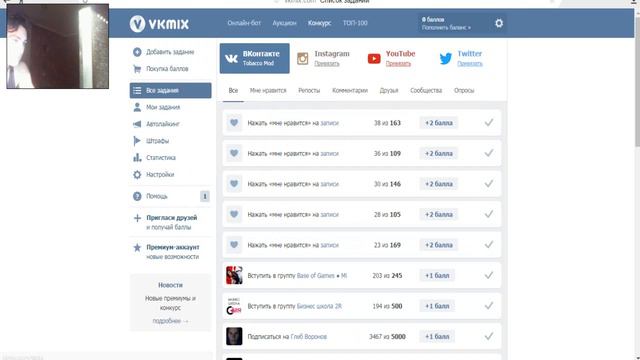The width and height of the screenshot is (640, 360).
Task: Click the VKMIX logo
Action: 159,24
